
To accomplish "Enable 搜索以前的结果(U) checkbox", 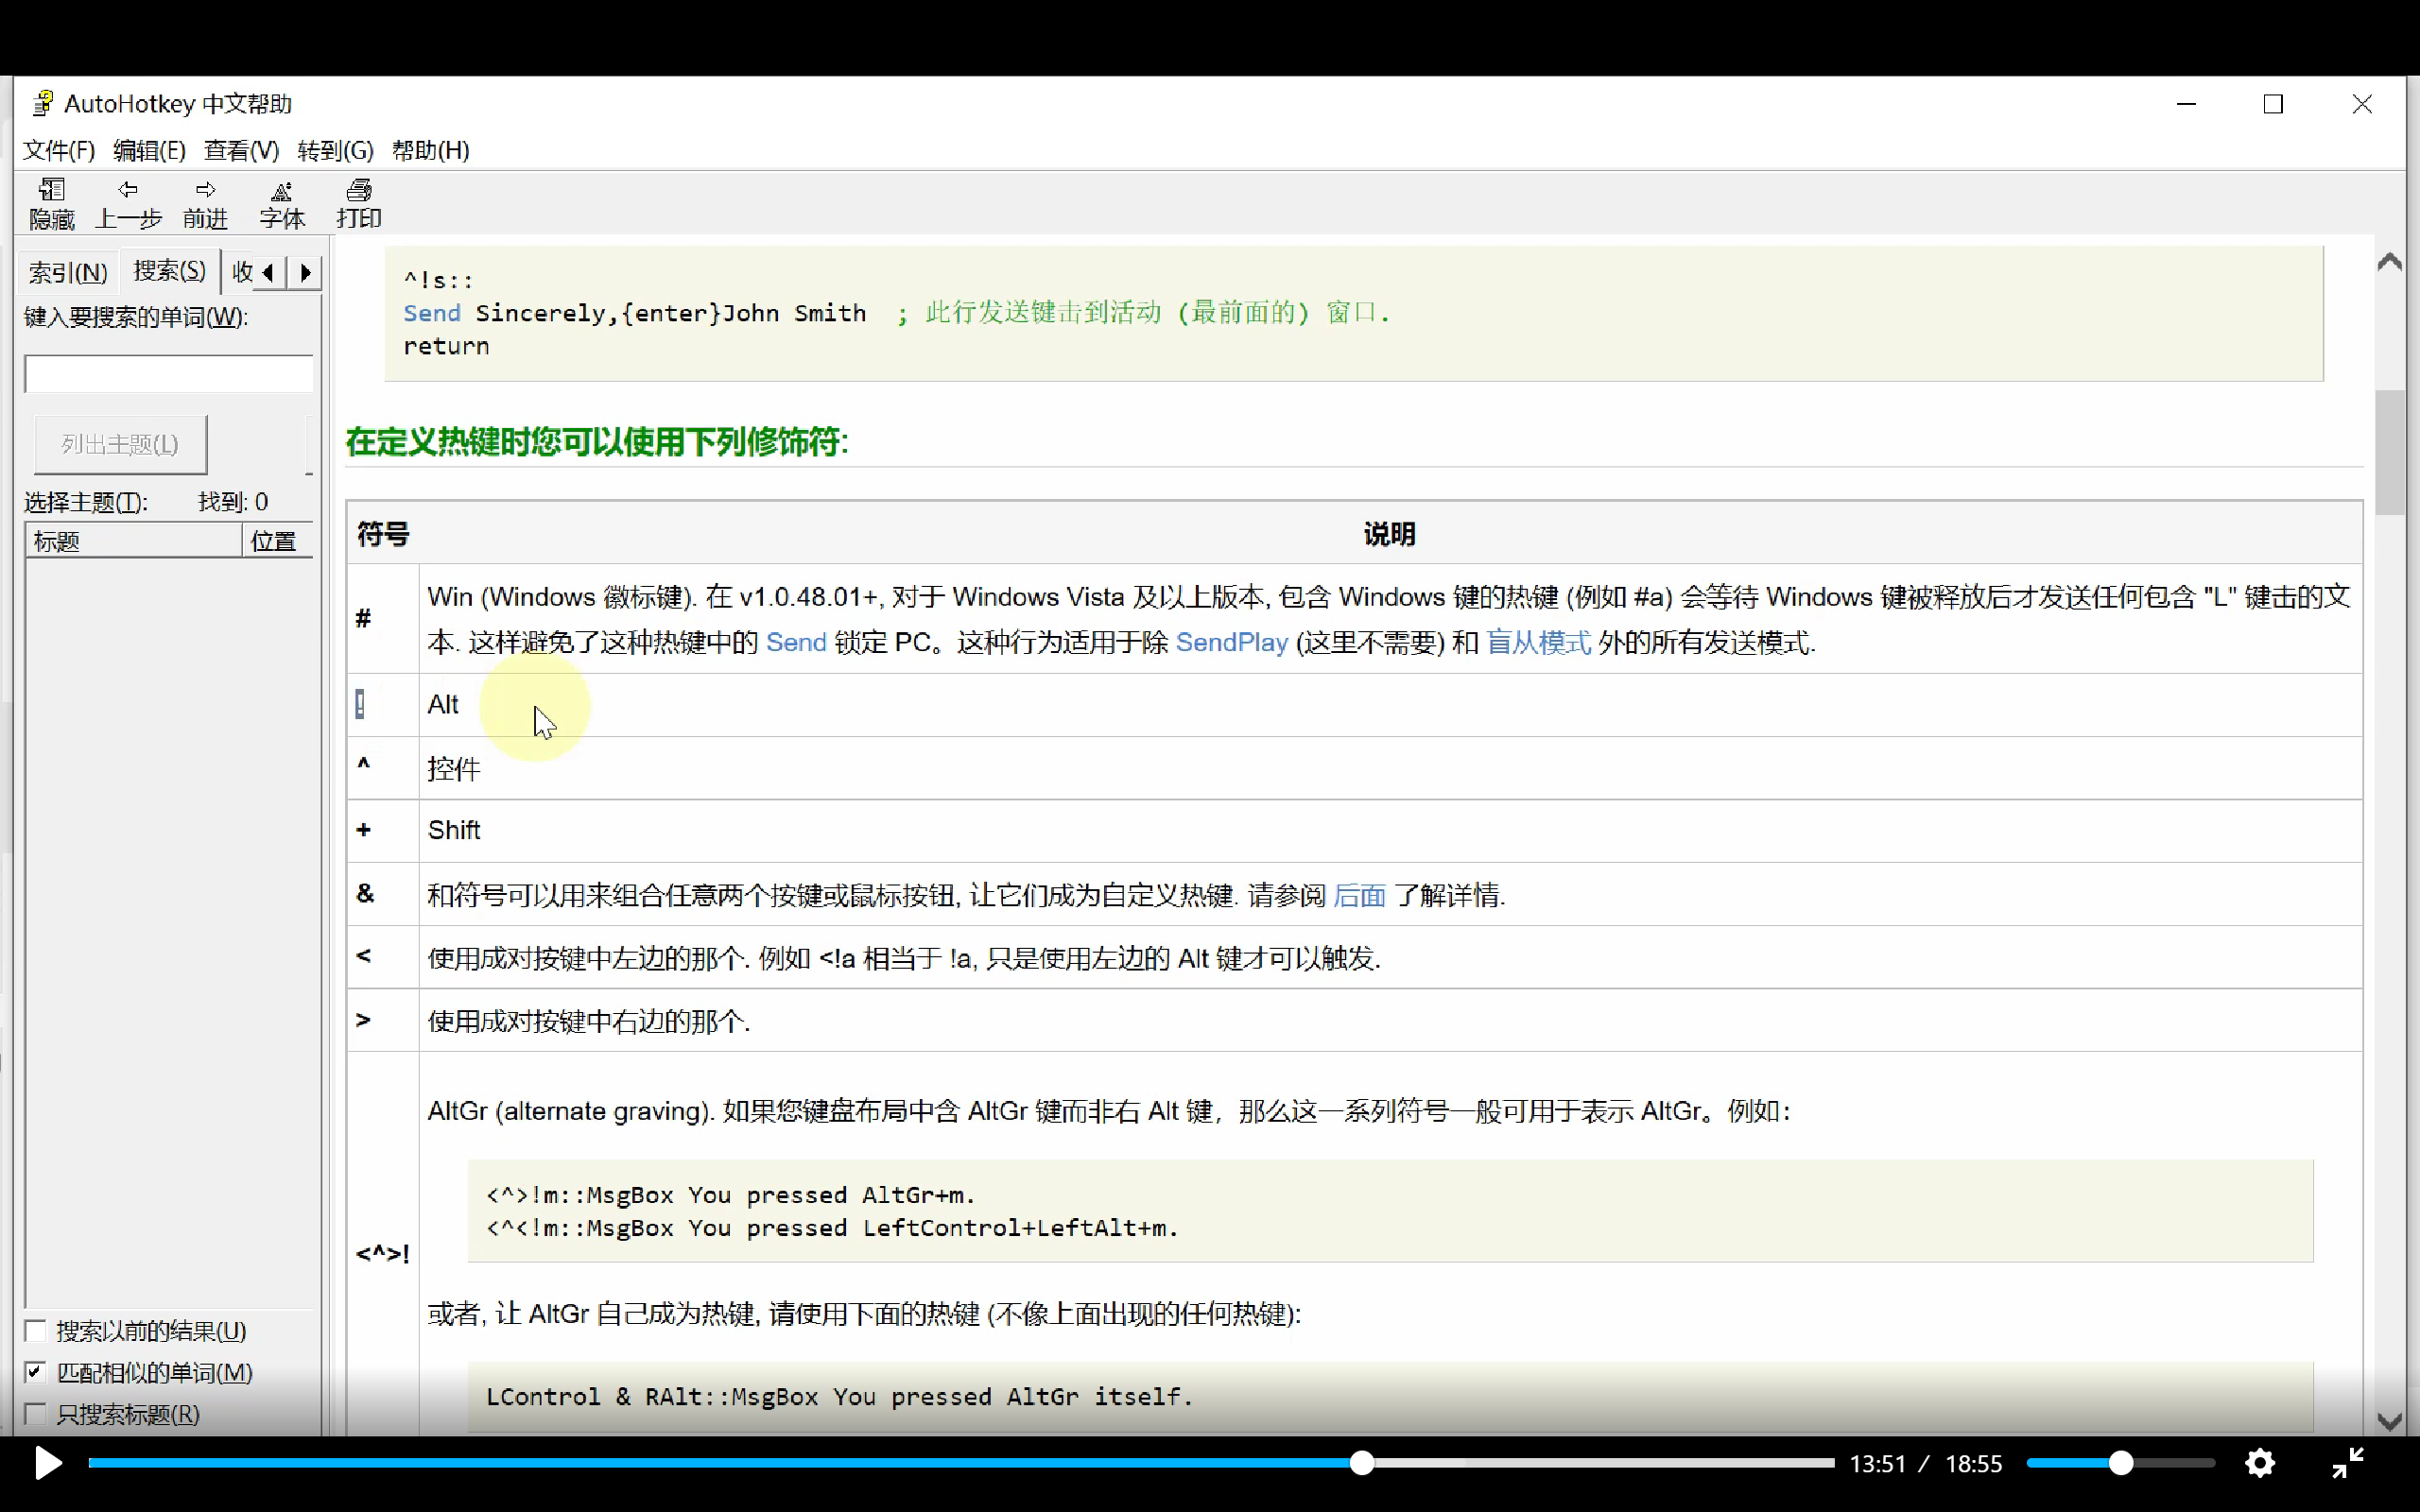I will coord(36,1330).
